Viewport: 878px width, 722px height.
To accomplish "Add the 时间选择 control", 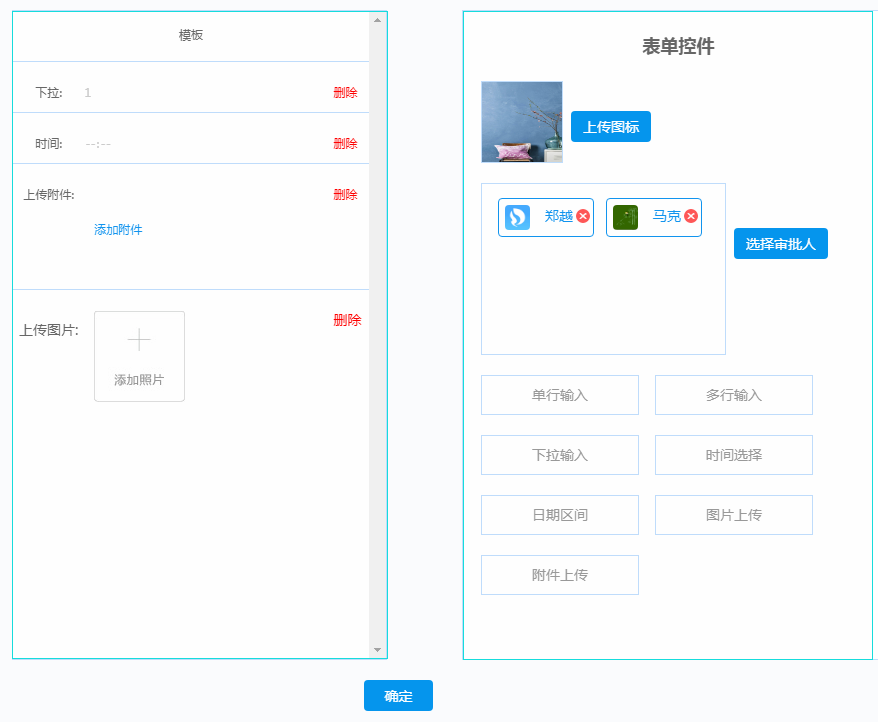I will pos(733,455).
